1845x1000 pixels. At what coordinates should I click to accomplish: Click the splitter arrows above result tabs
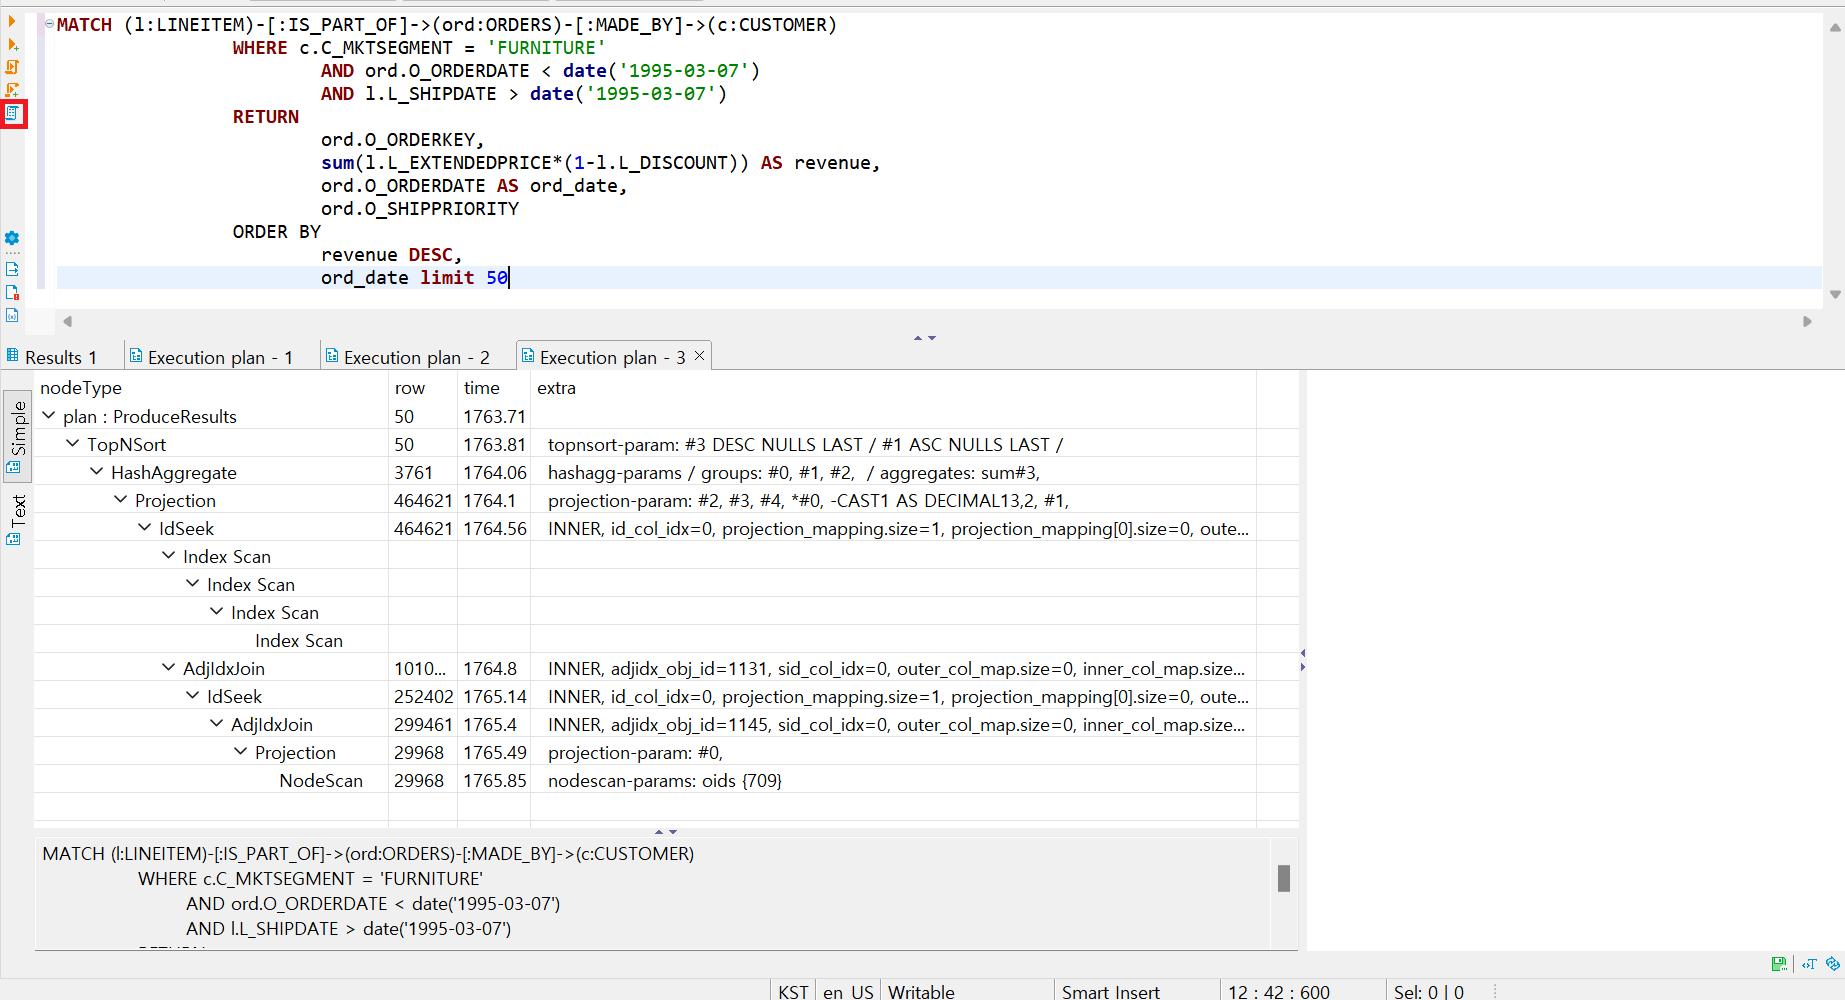[x=925, y=338]
